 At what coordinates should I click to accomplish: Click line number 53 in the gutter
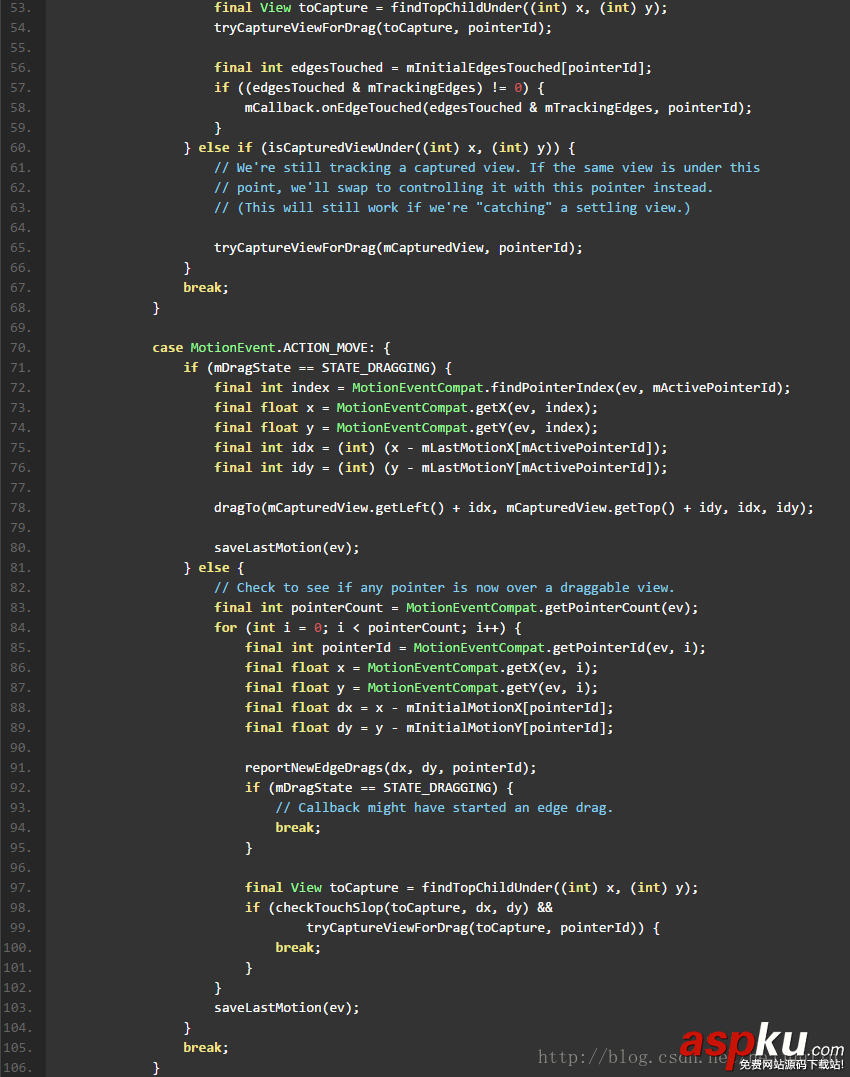22,8
